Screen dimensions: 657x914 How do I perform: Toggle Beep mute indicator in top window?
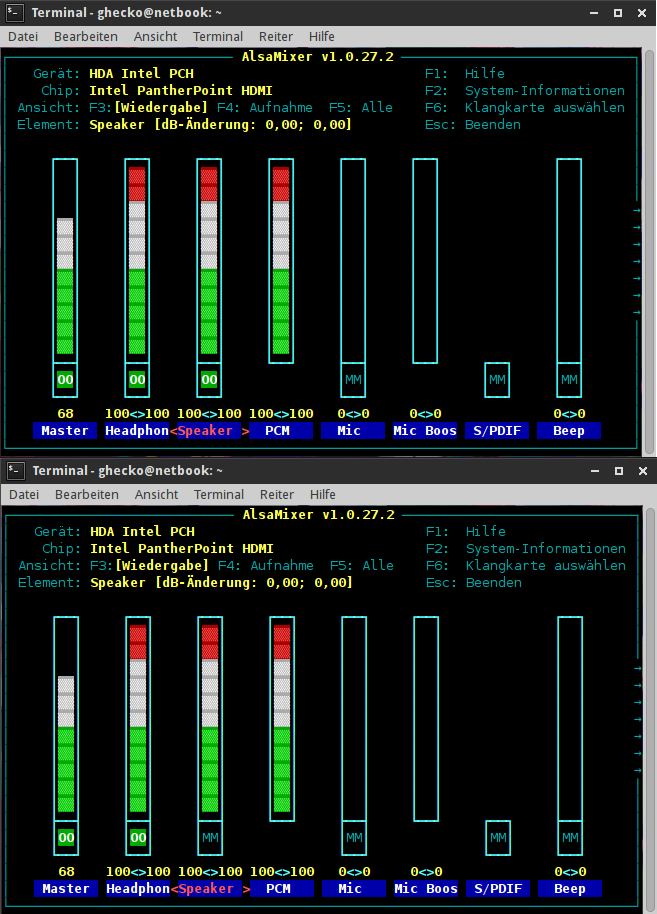coord(569,380)
